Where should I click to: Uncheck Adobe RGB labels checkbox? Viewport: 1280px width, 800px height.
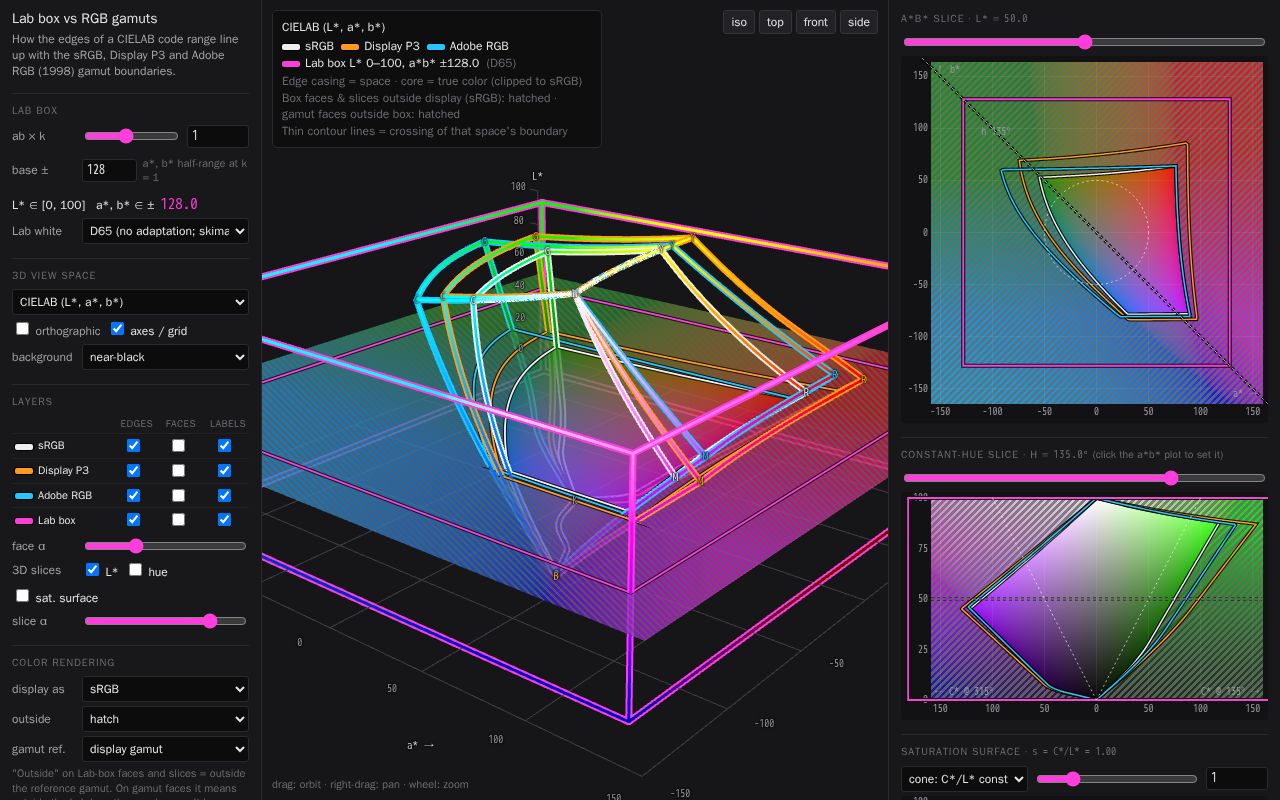224,495
